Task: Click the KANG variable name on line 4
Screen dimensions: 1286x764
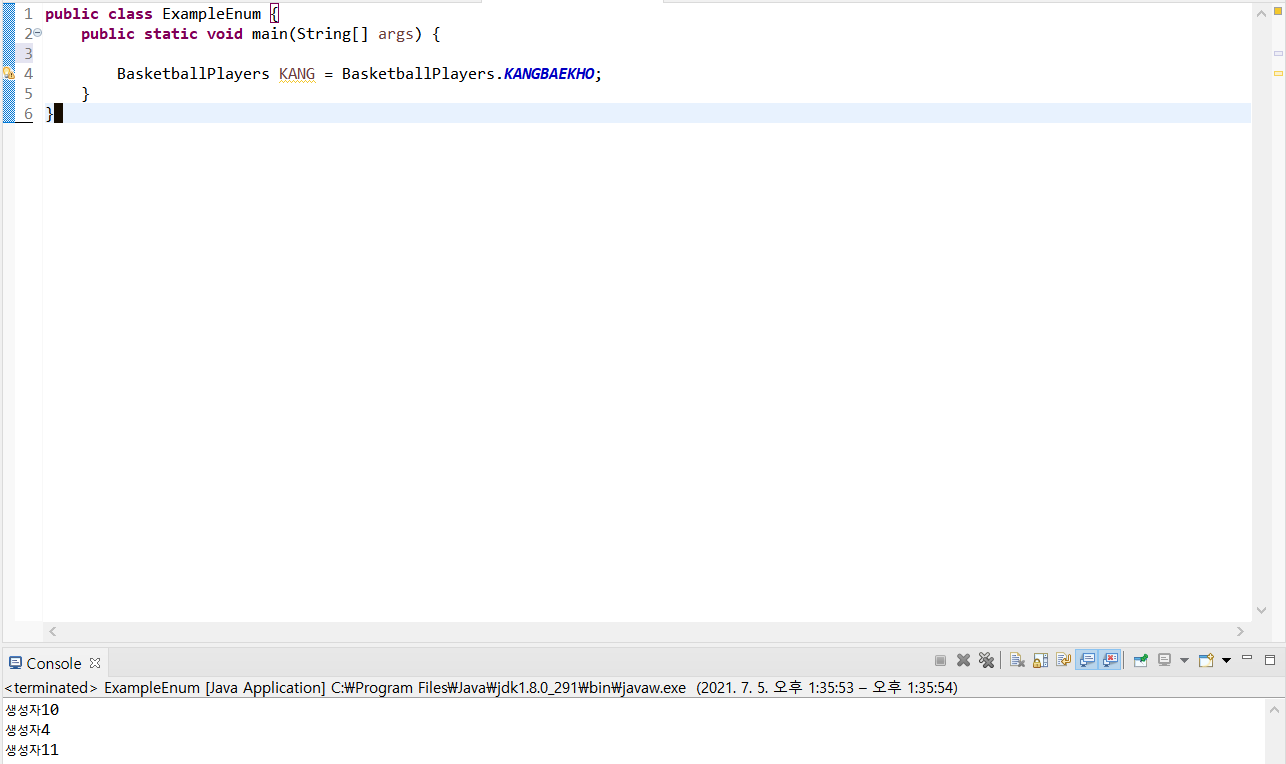Action: click(x=297, y=74)
